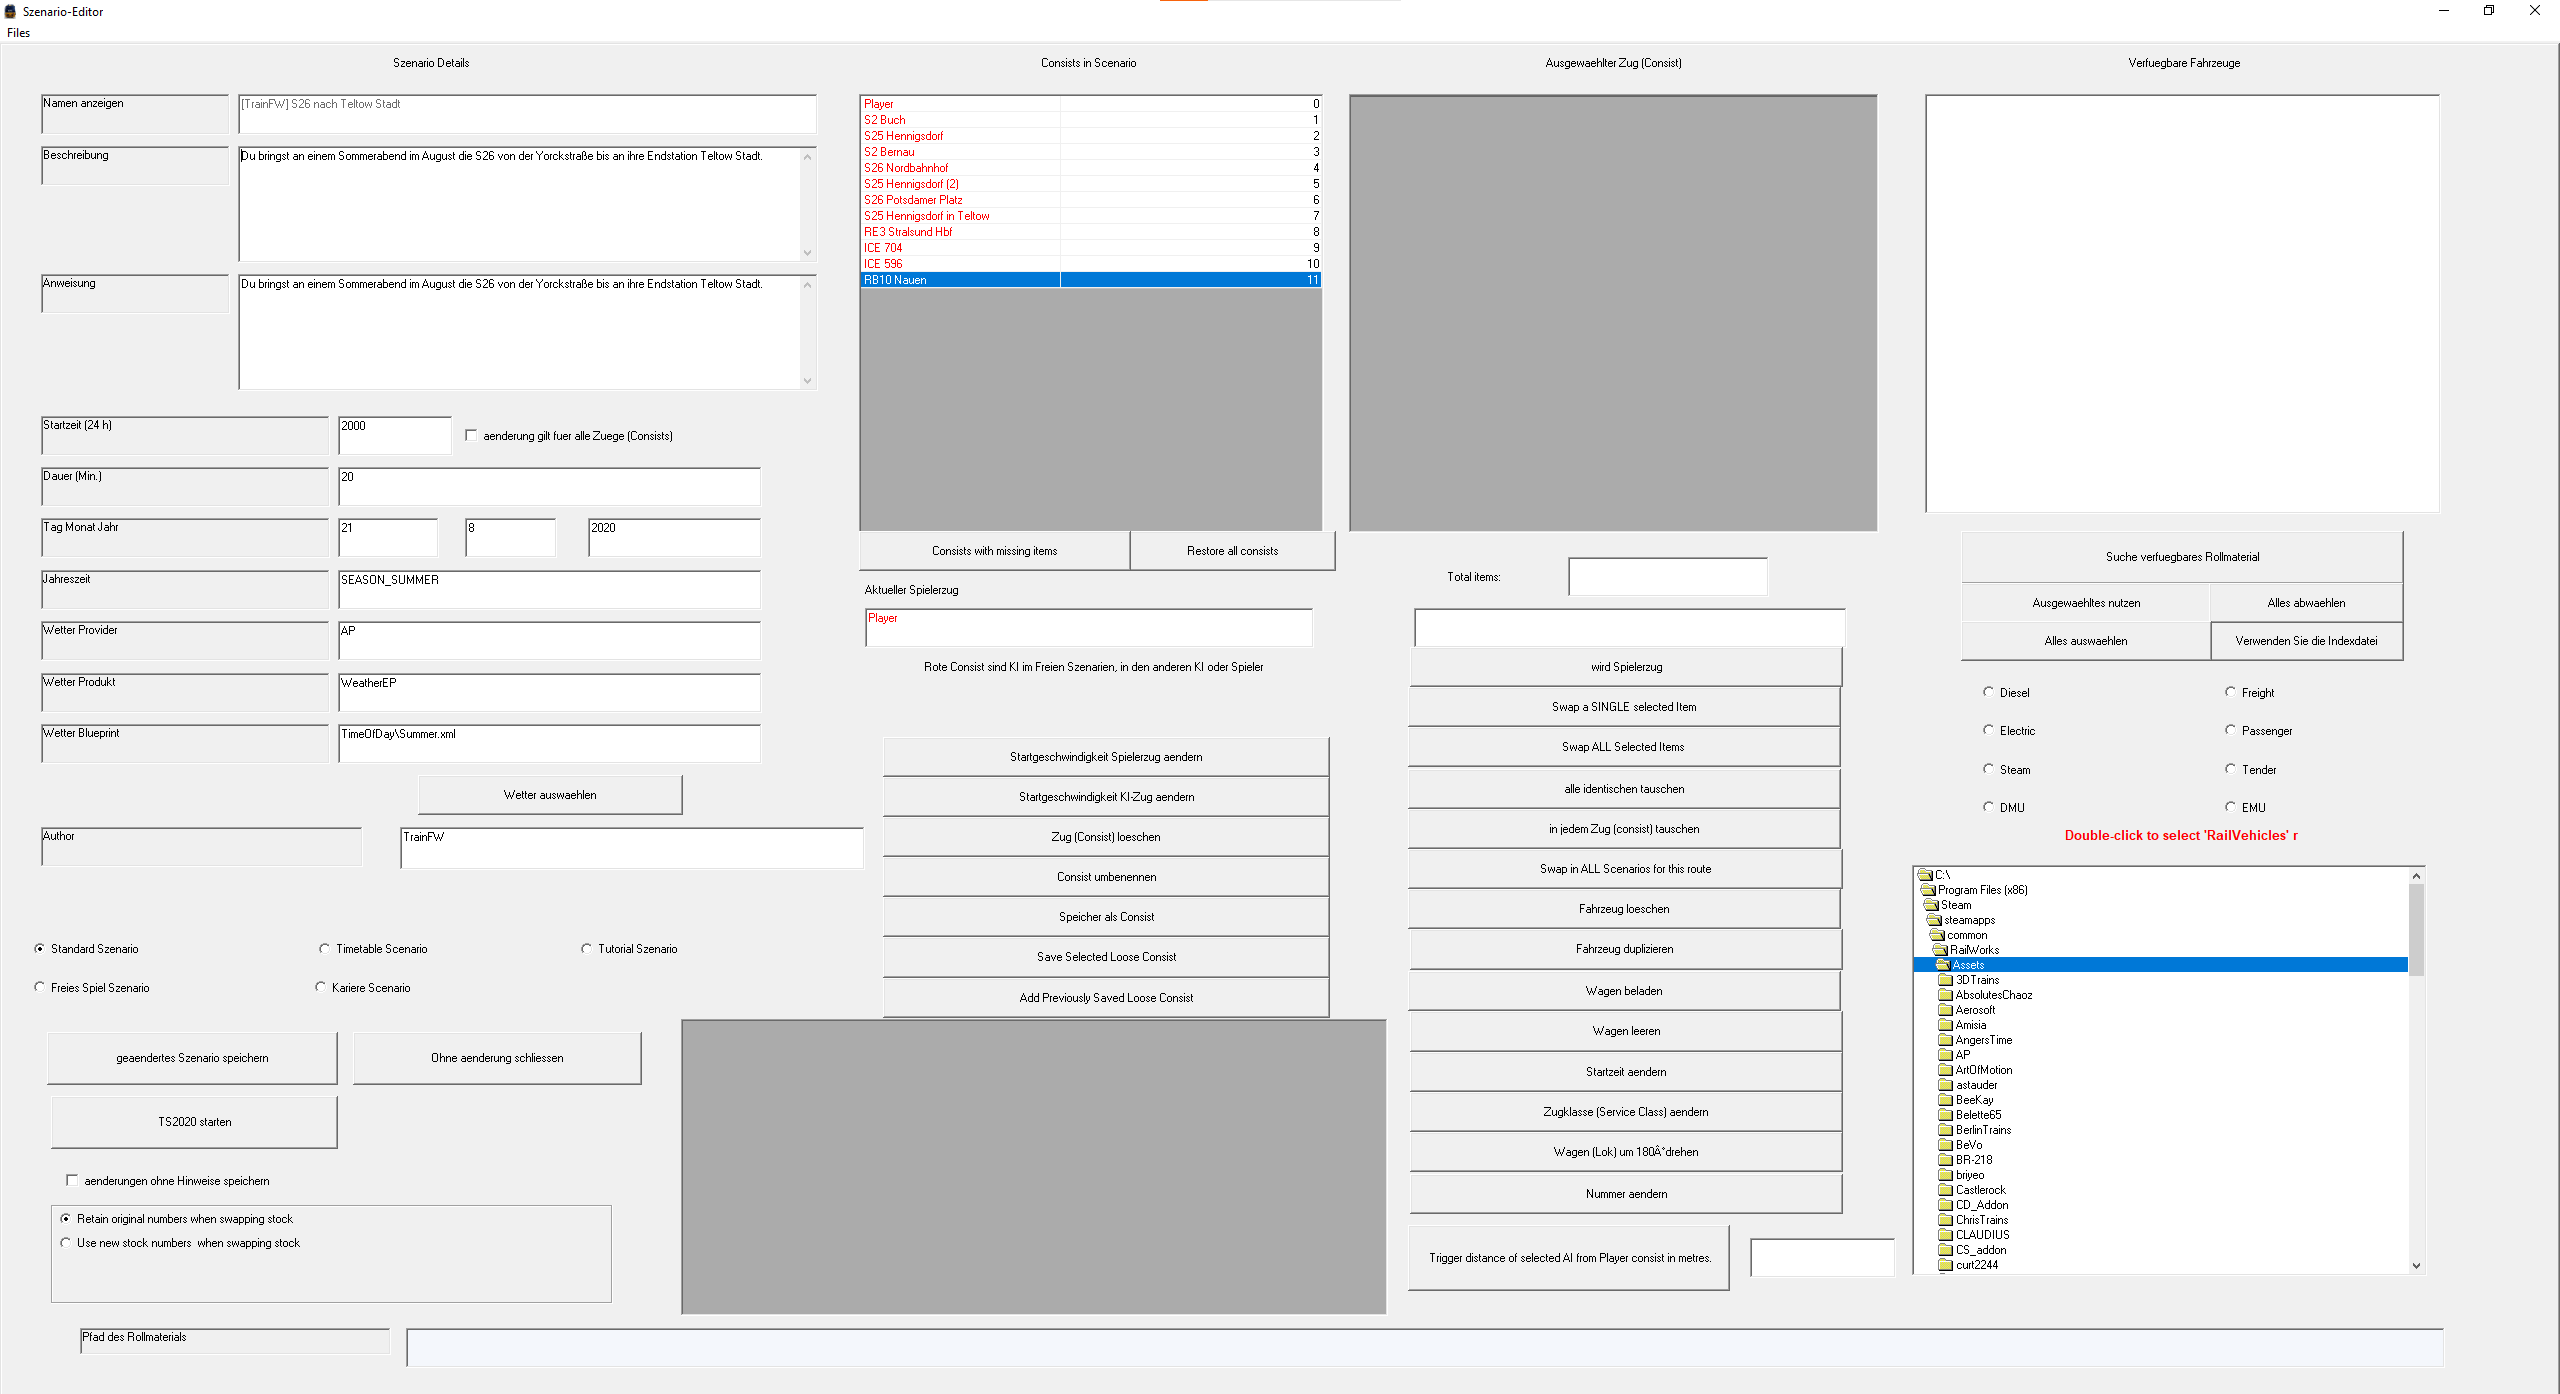This screenshot has height=1394, width=2560.
Task: Click the Jahreszeit field SEASON_SUMMER
Action: click(x=549, y=589)
